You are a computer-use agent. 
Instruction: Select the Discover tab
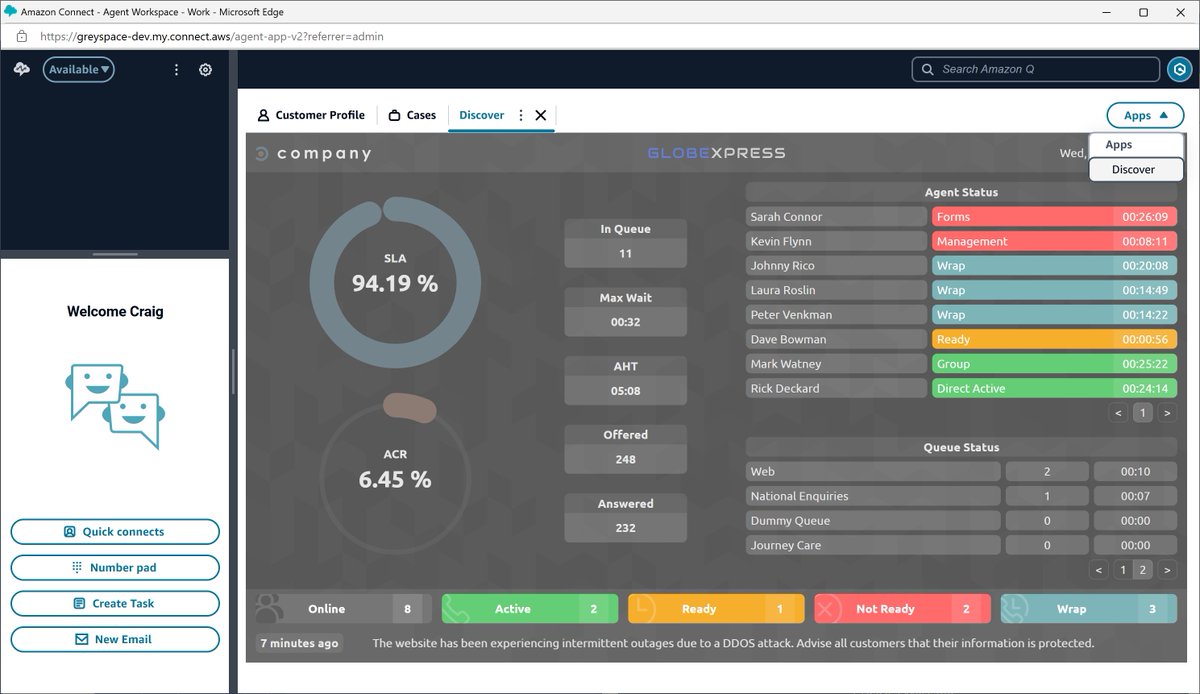481,115
